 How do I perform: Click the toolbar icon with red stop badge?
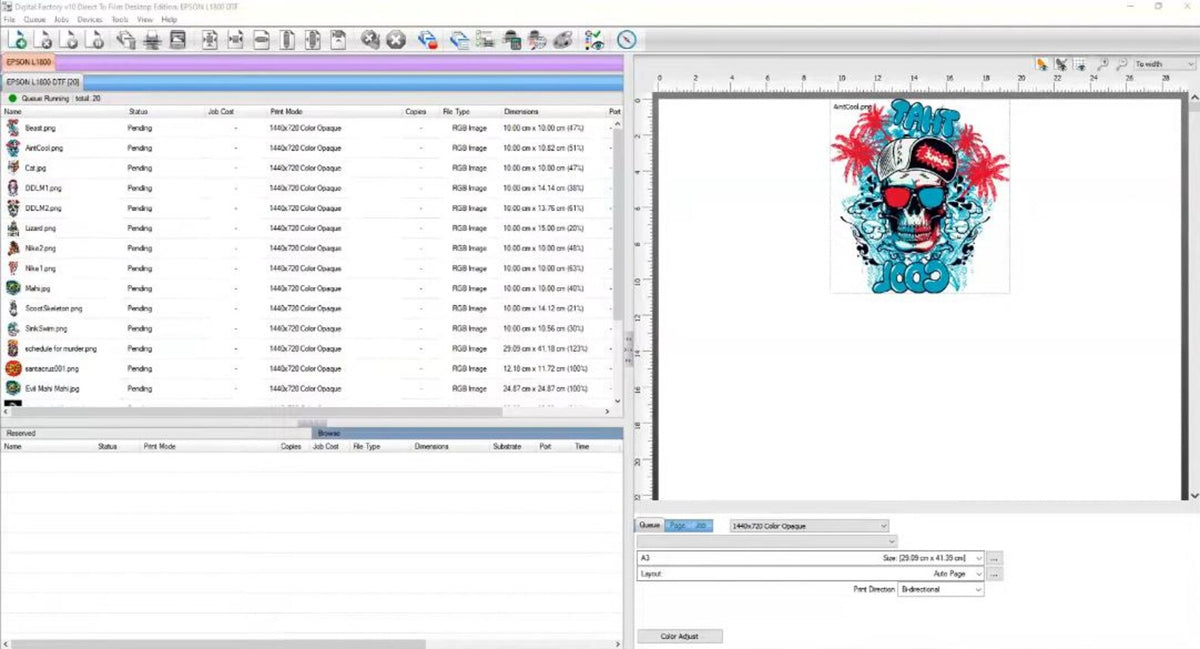tap(427, 40)
